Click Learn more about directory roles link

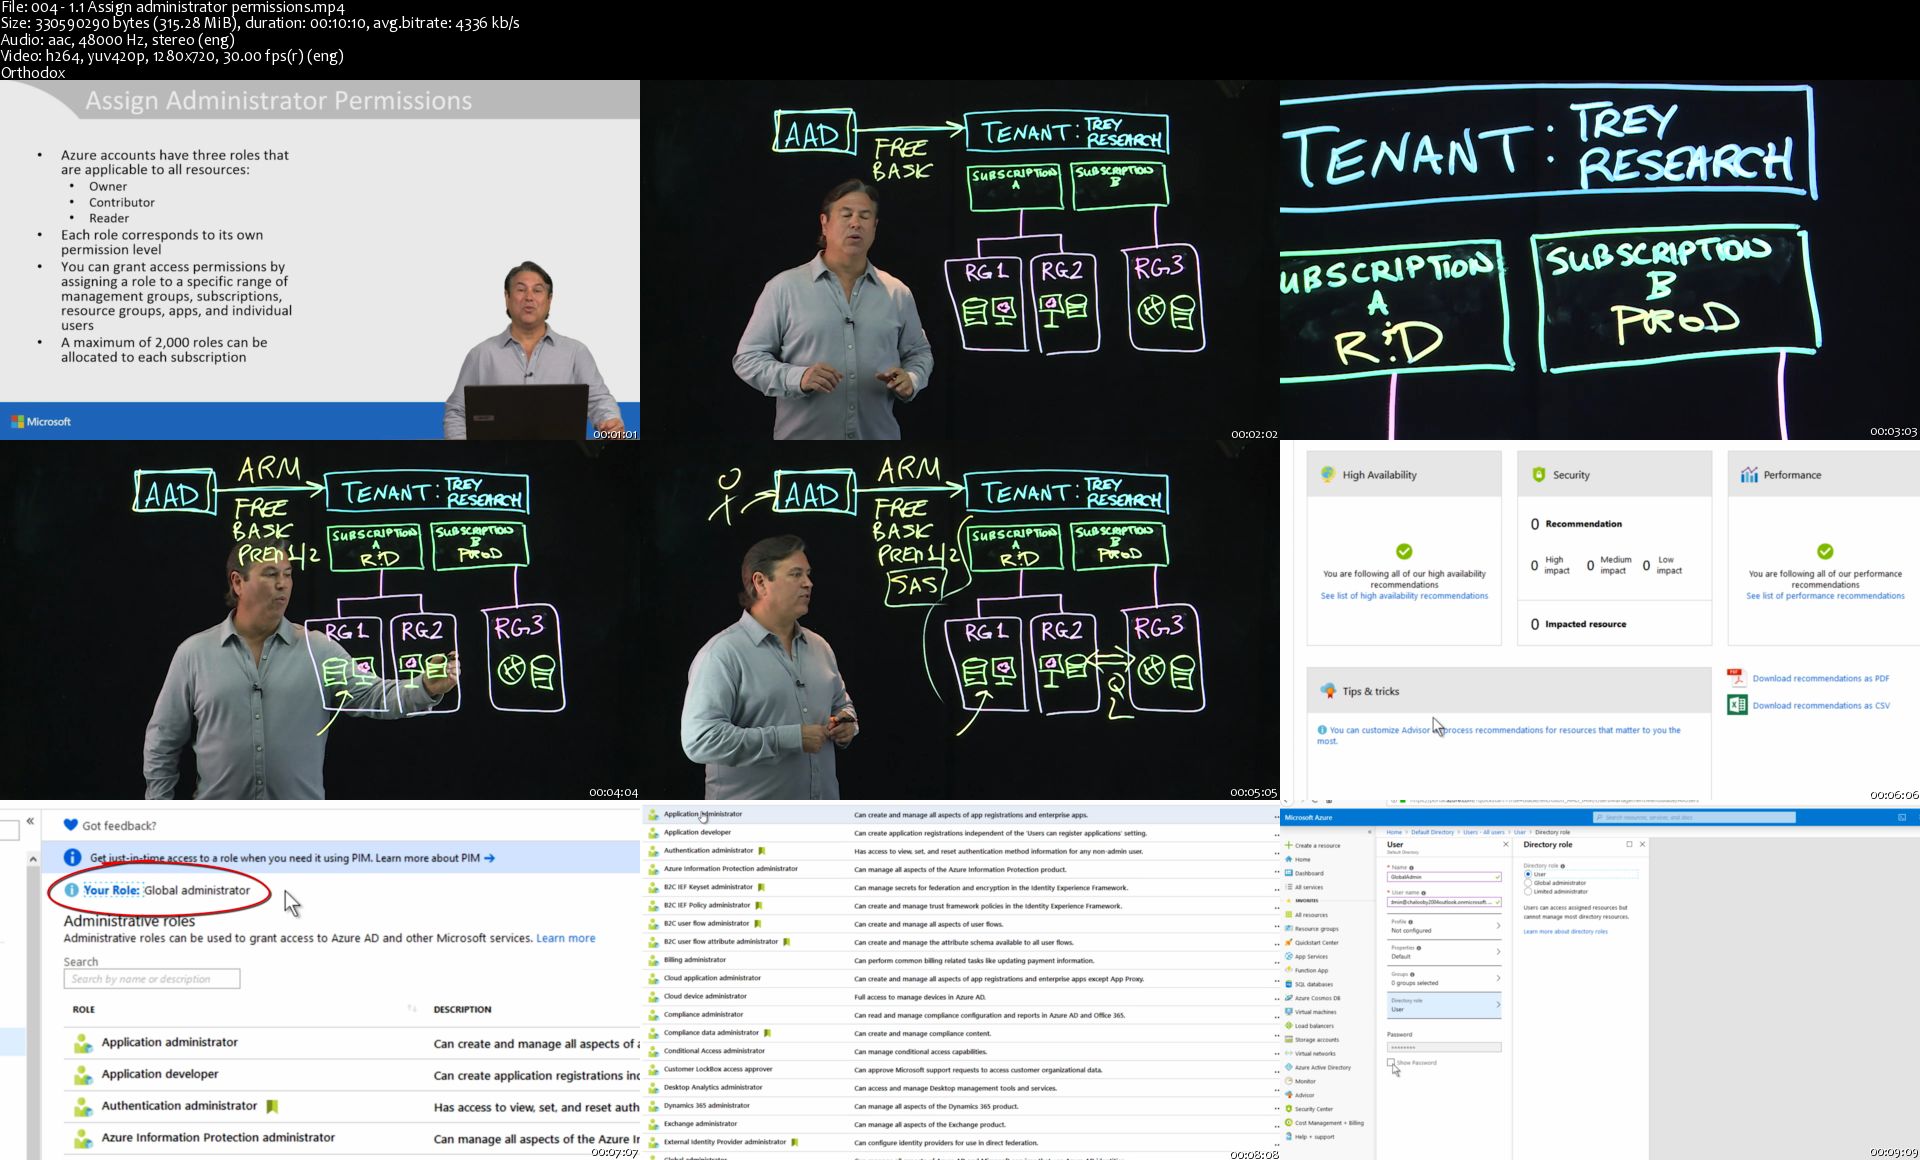pos(1565,932)
